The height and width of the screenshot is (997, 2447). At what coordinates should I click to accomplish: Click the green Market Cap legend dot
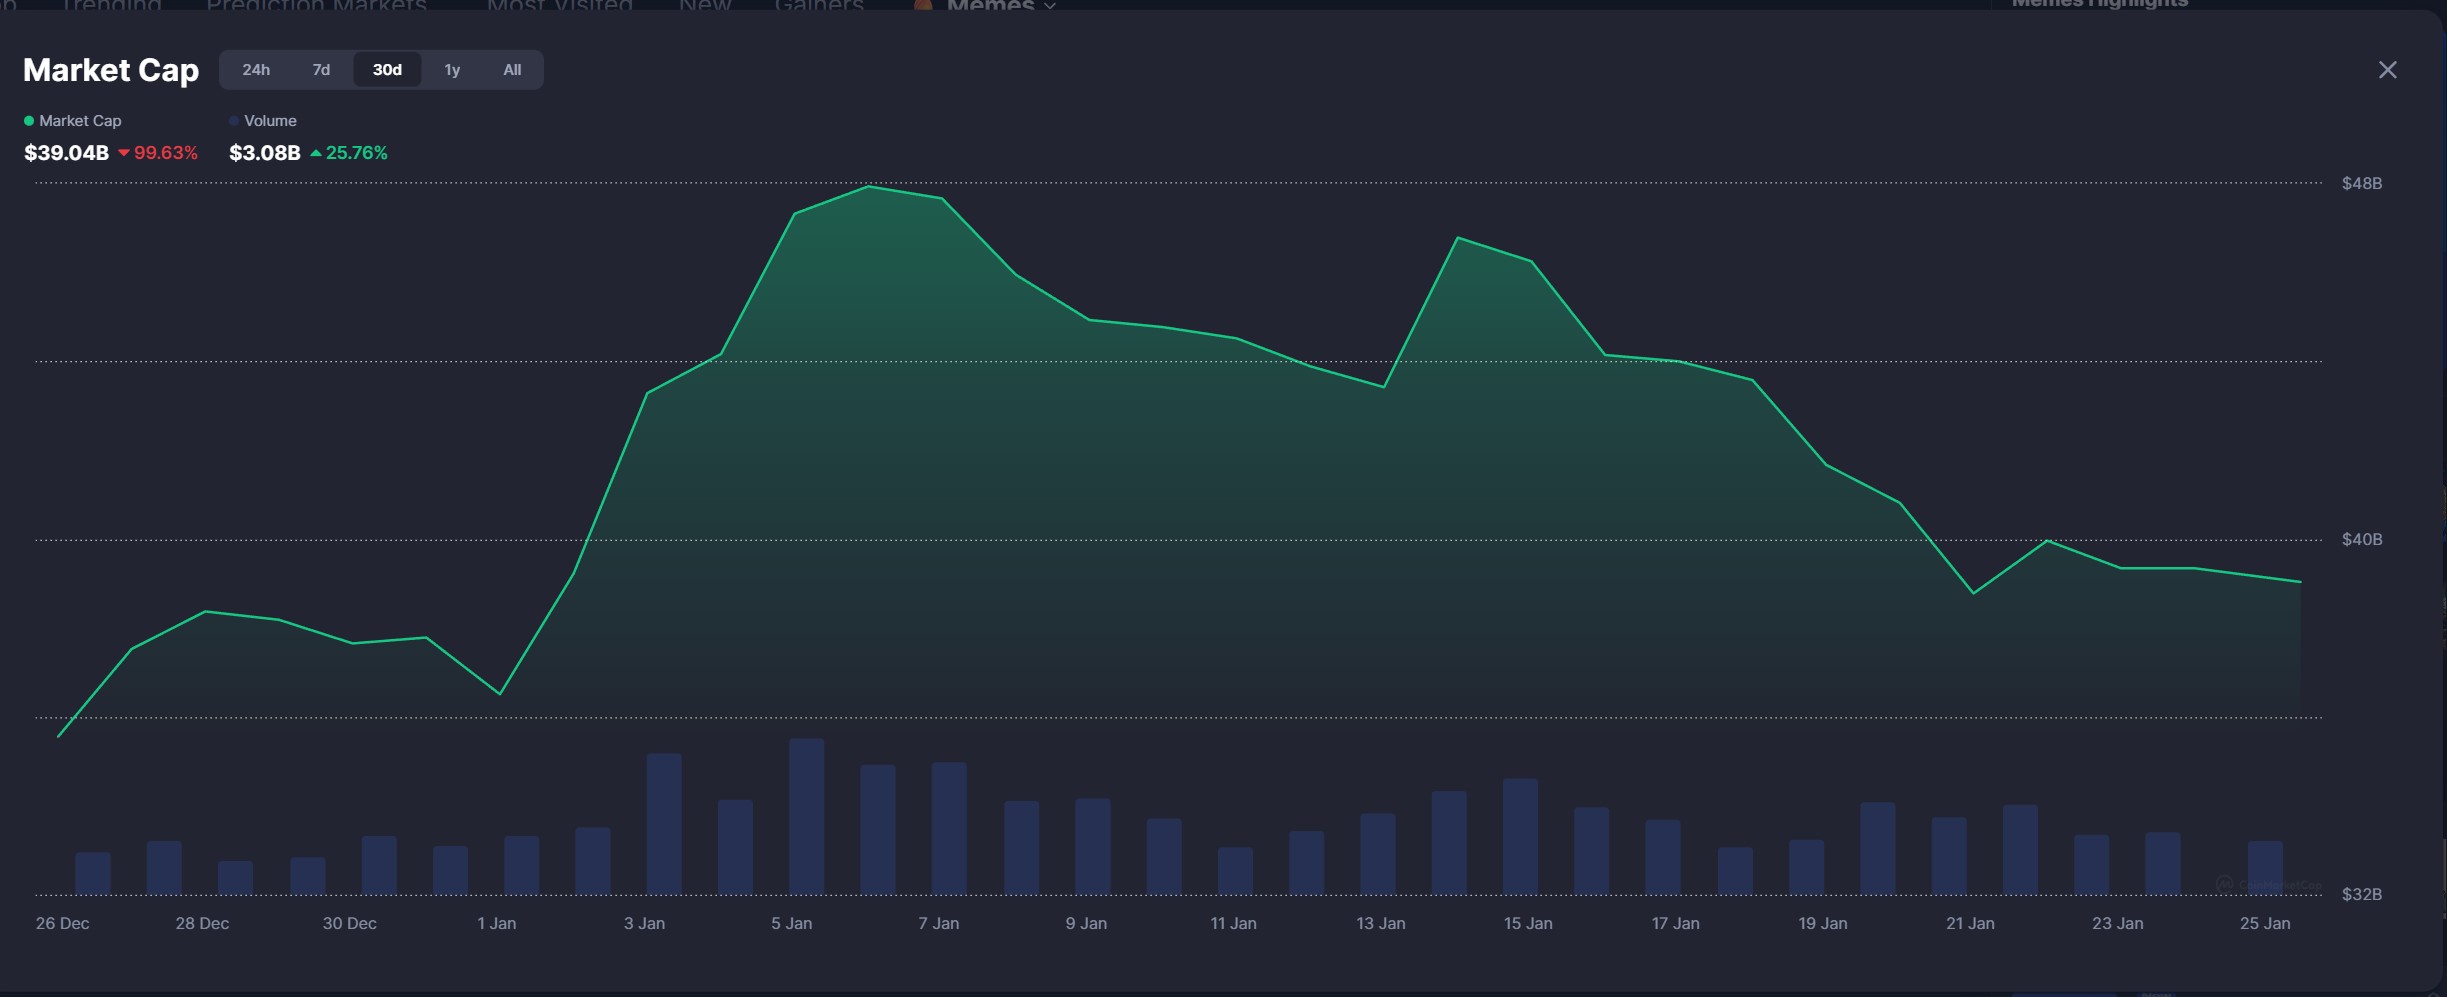[x=29, y=121]
